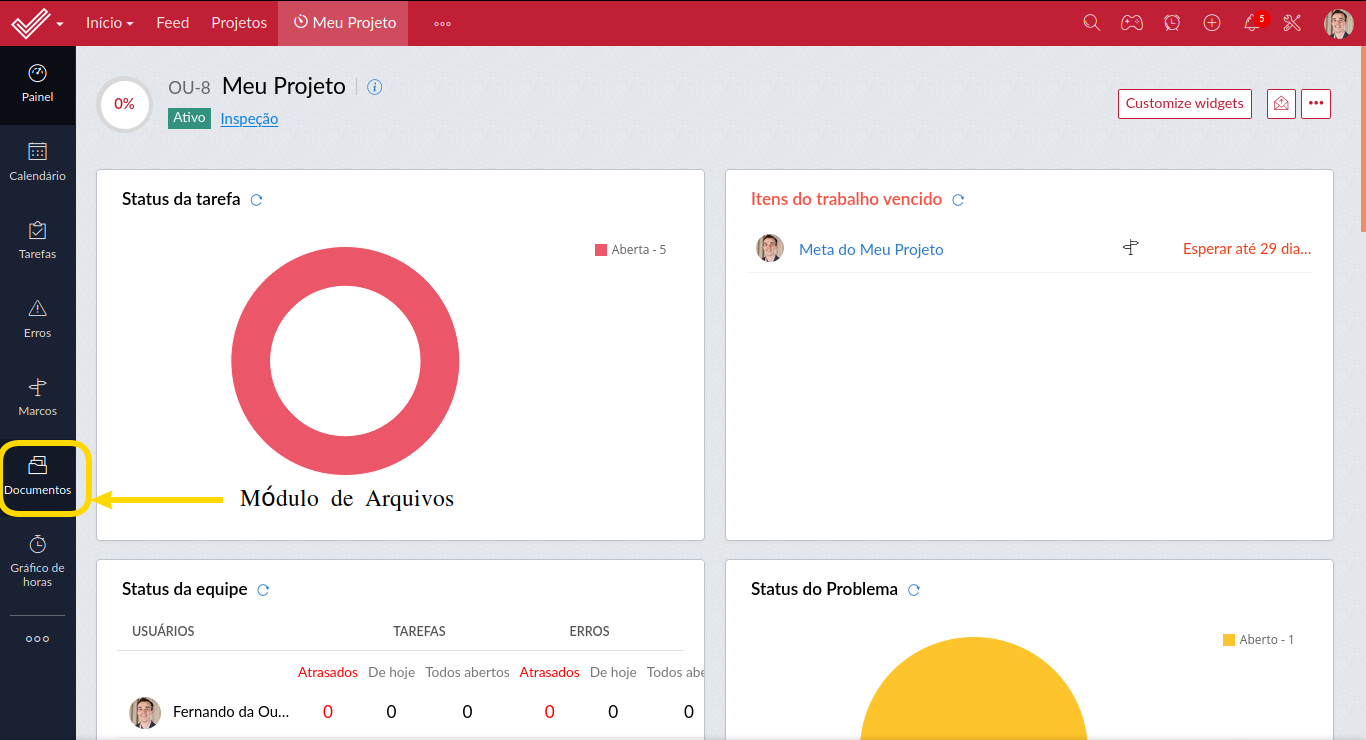Open Gráfico de horas in the sidebar
1366x740 pixels.
click(x=38, y=560)
